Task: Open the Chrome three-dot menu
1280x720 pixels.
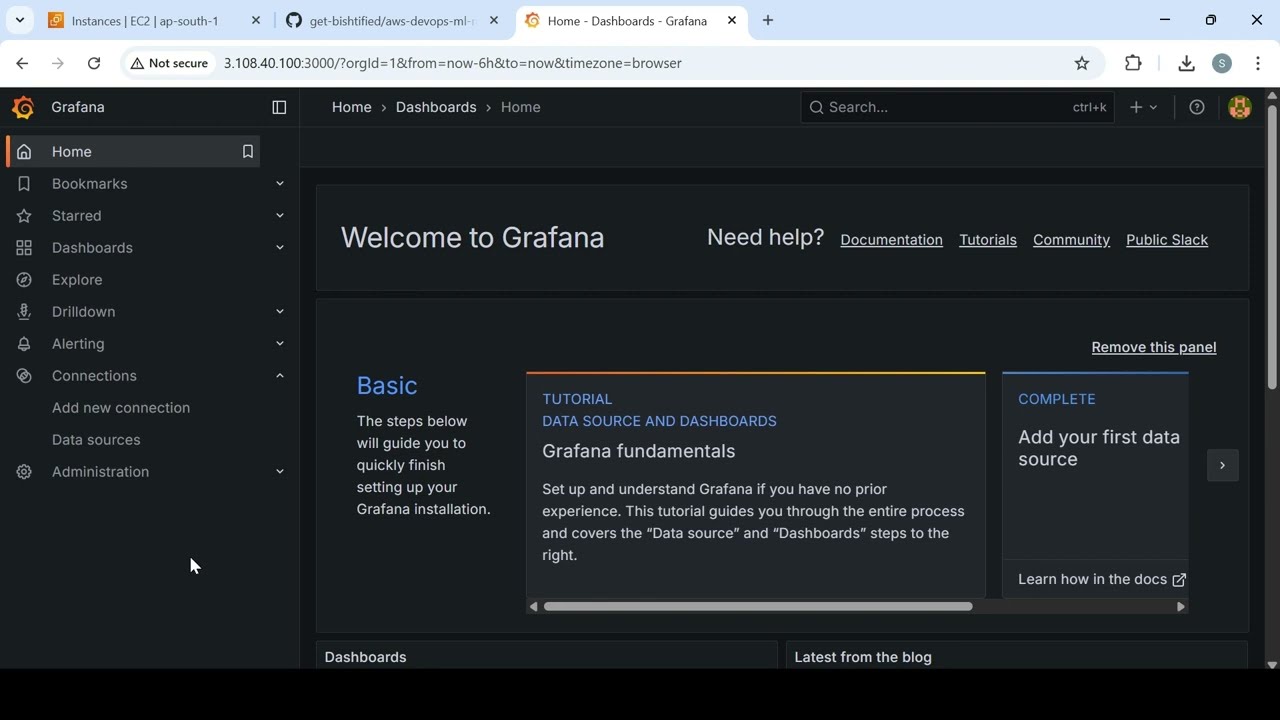Action: click(1258, 63)
